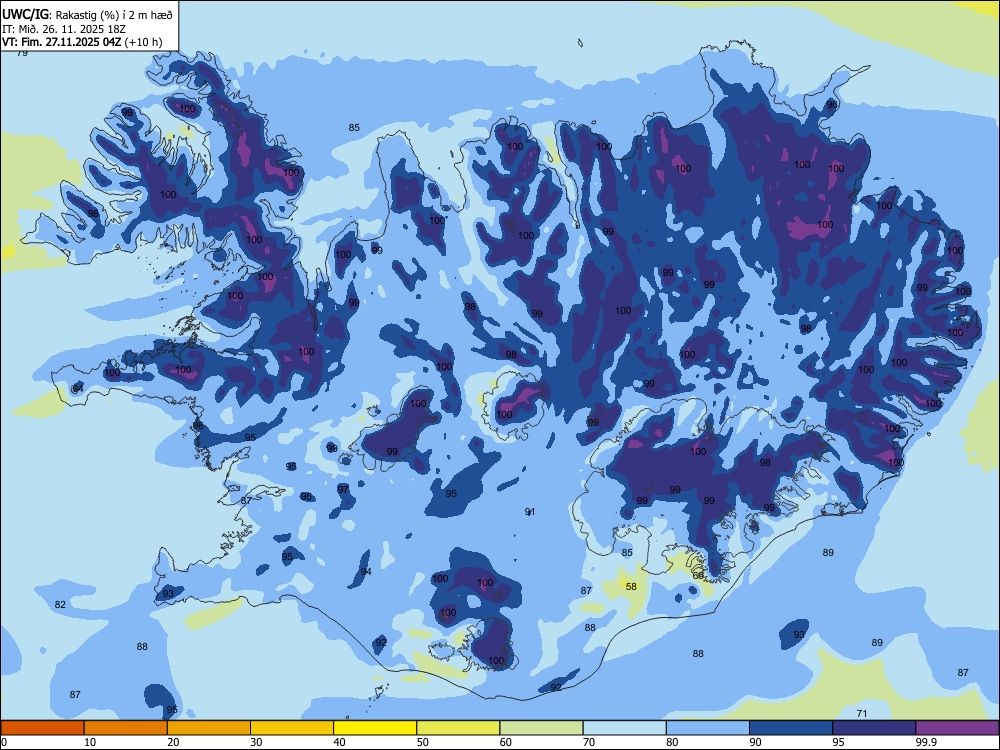Click the 'IT: Mið. 26. 11. 2025 18Z' line
Image resolution: width=1000 pixels, height=750 pixels.
coord(65,29)
